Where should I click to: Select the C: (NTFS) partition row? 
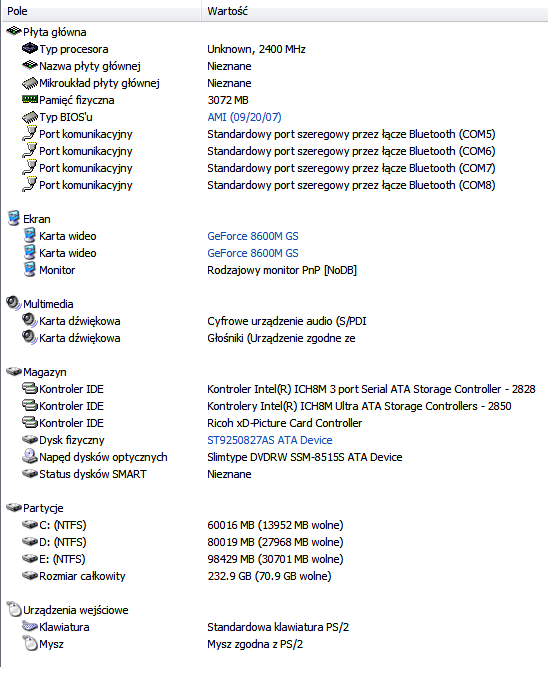275,525
